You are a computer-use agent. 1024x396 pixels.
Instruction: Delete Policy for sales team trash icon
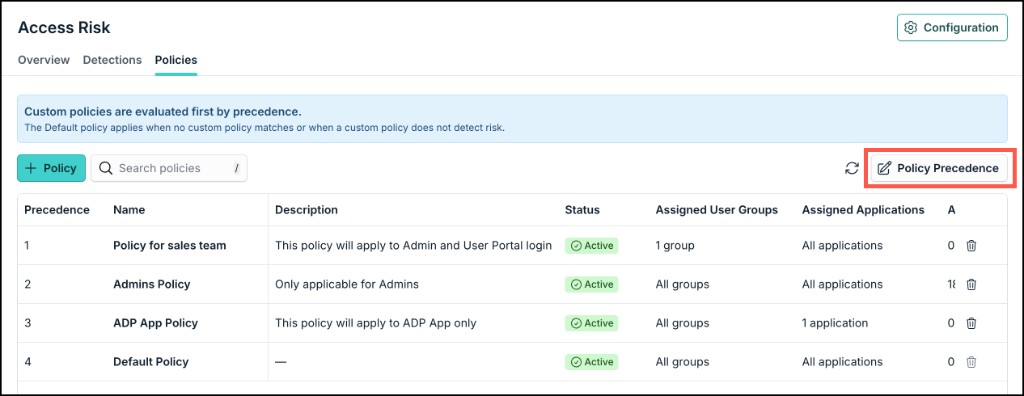click(971, 246)
